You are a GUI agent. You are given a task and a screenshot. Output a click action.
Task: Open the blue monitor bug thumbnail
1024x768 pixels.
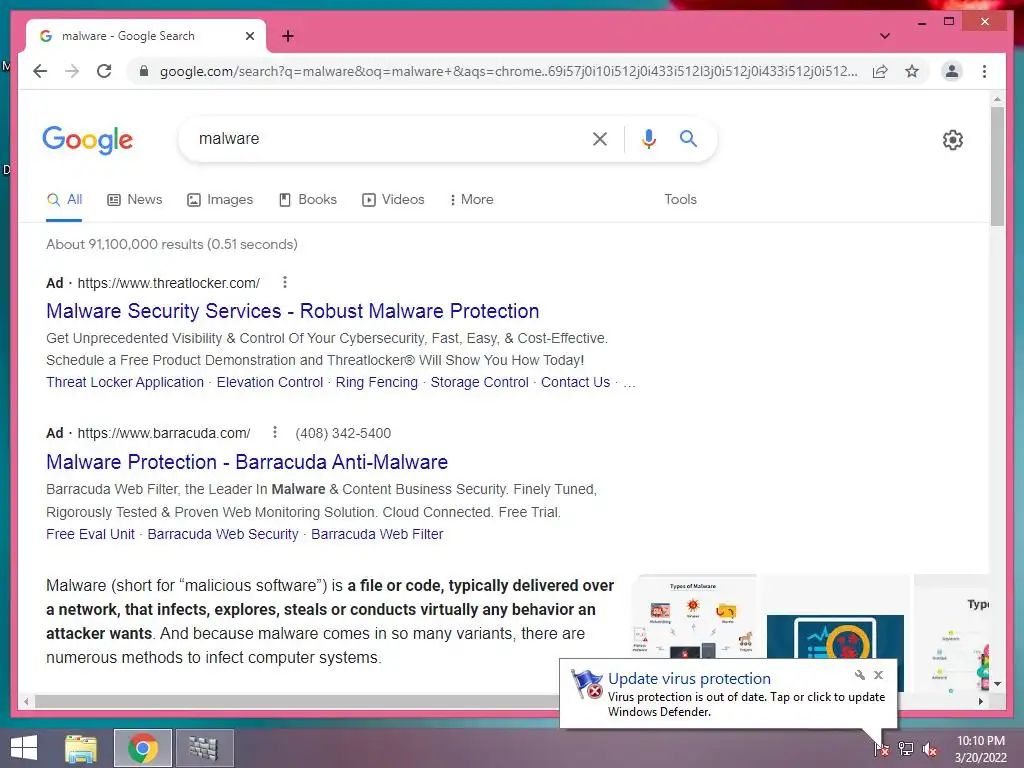point(835,637)
